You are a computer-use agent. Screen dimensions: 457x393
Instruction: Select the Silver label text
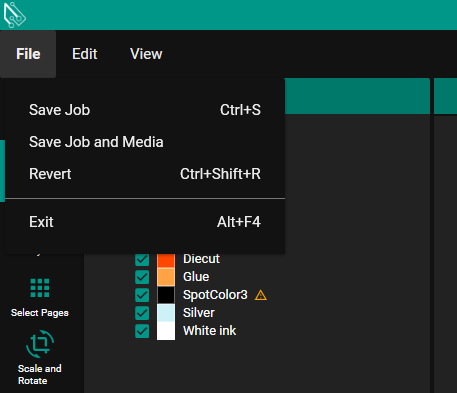199,313
